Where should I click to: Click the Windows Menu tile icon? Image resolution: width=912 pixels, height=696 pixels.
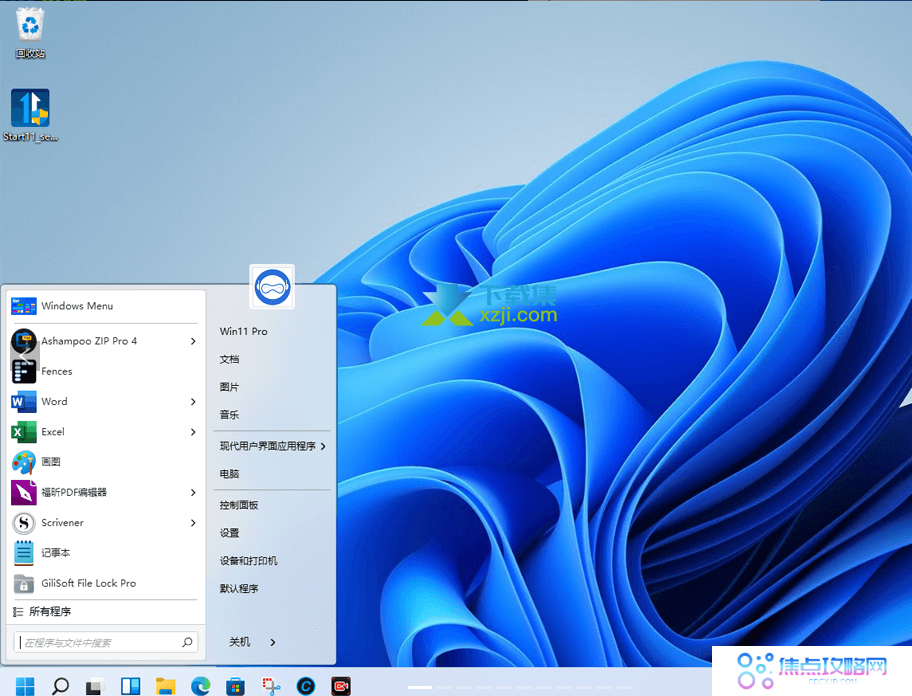[x=24, y=306]
